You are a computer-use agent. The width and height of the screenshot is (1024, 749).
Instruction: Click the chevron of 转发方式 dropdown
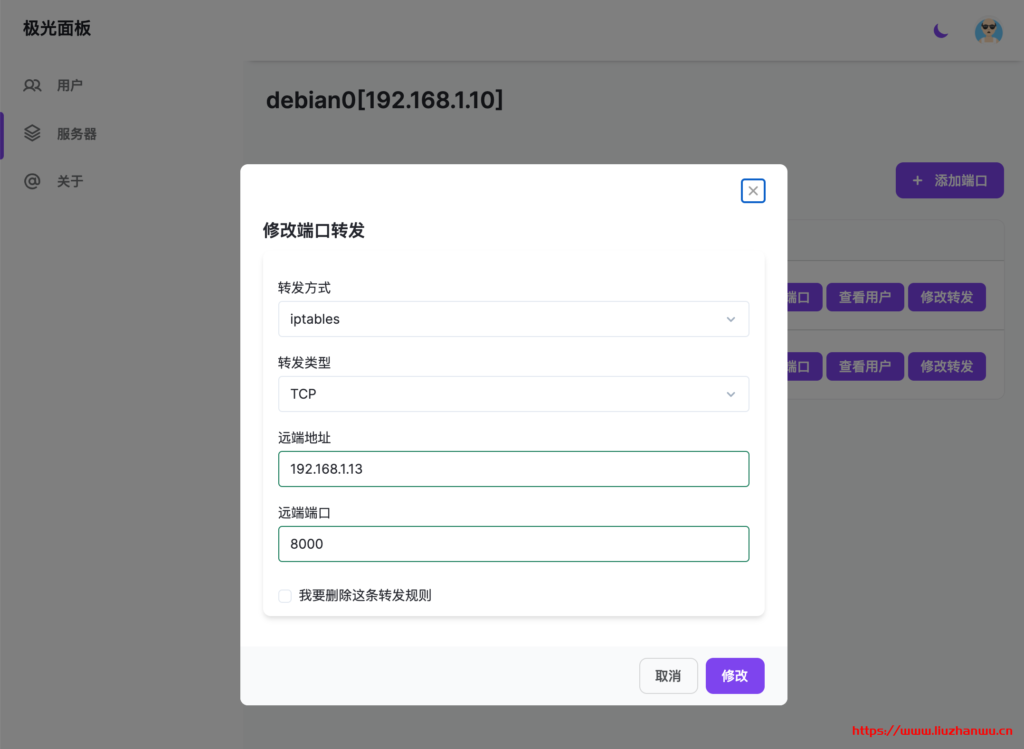pos(731,319)
